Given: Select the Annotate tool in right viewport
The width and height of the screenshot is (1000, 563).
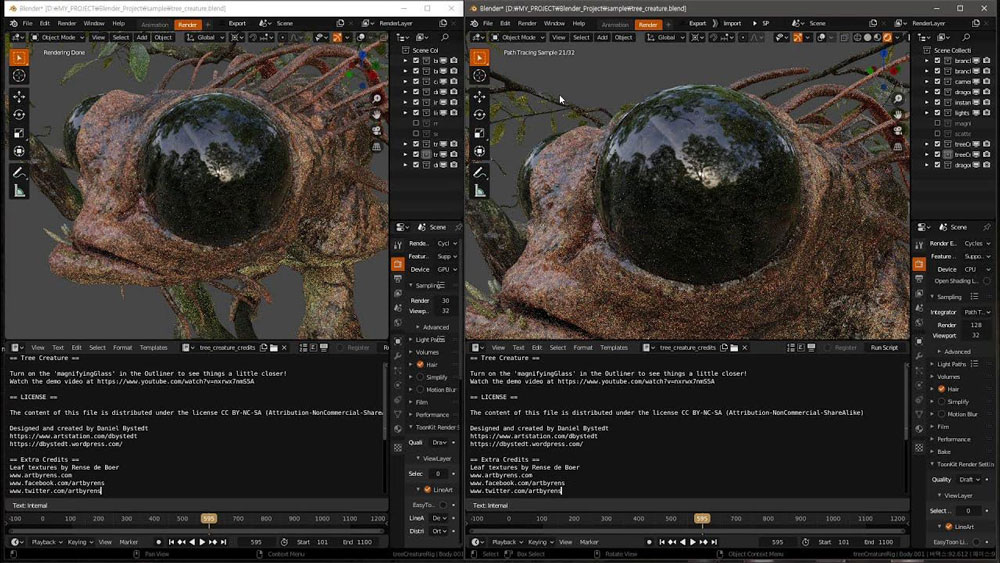Looking at the screenshot, I should [480, 173].
